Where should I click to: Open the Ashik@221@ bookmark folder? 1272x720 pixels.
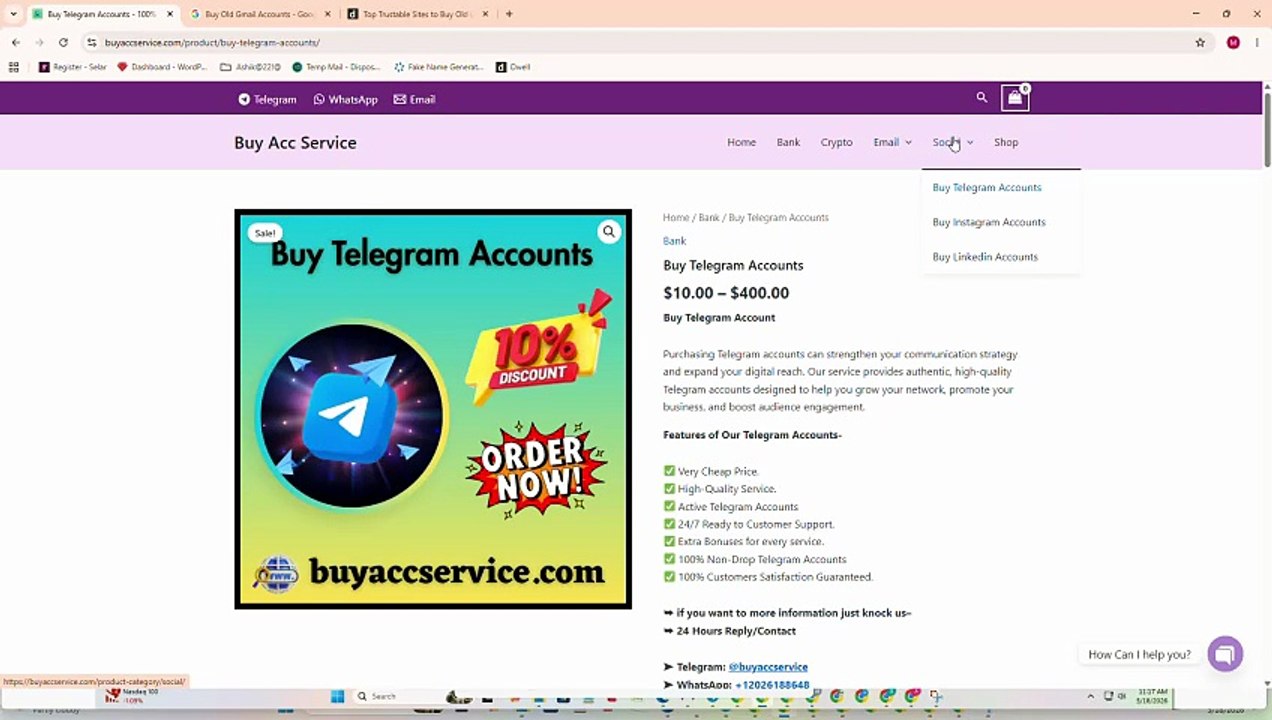pyautogui.click(x=253, y=67)
